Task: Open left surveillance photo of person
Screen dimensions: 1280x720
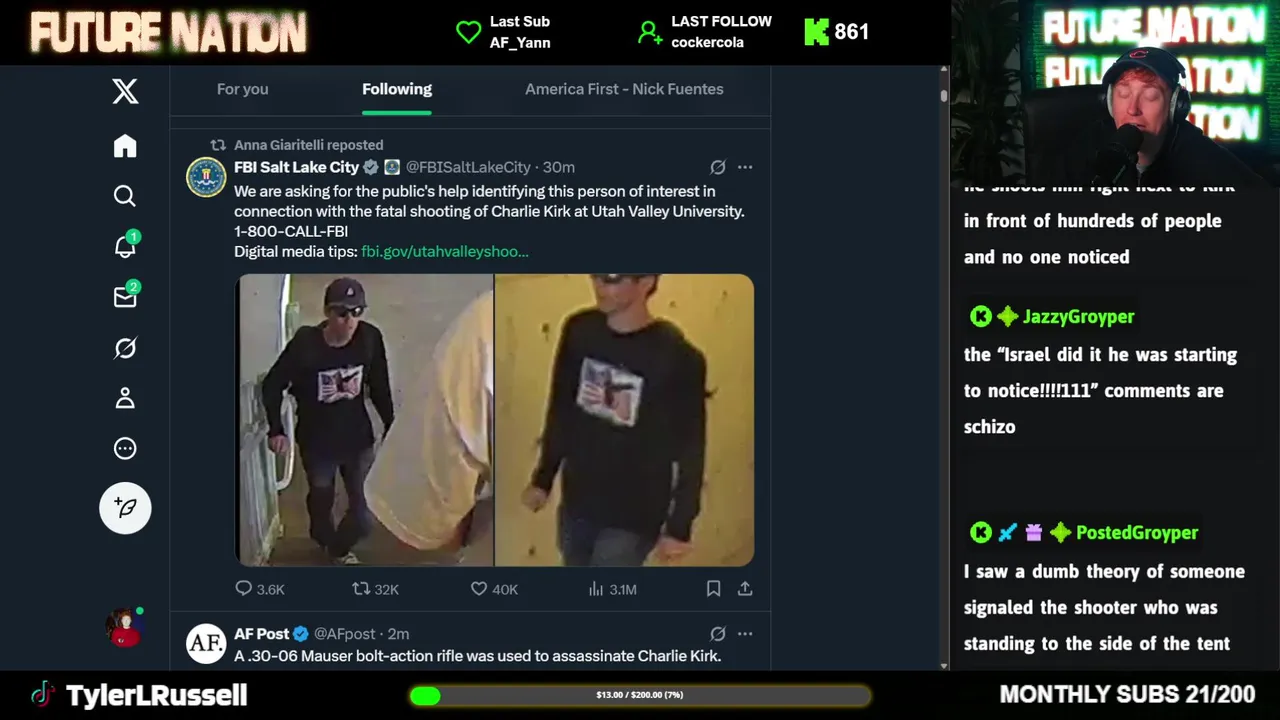Action: 364,420
